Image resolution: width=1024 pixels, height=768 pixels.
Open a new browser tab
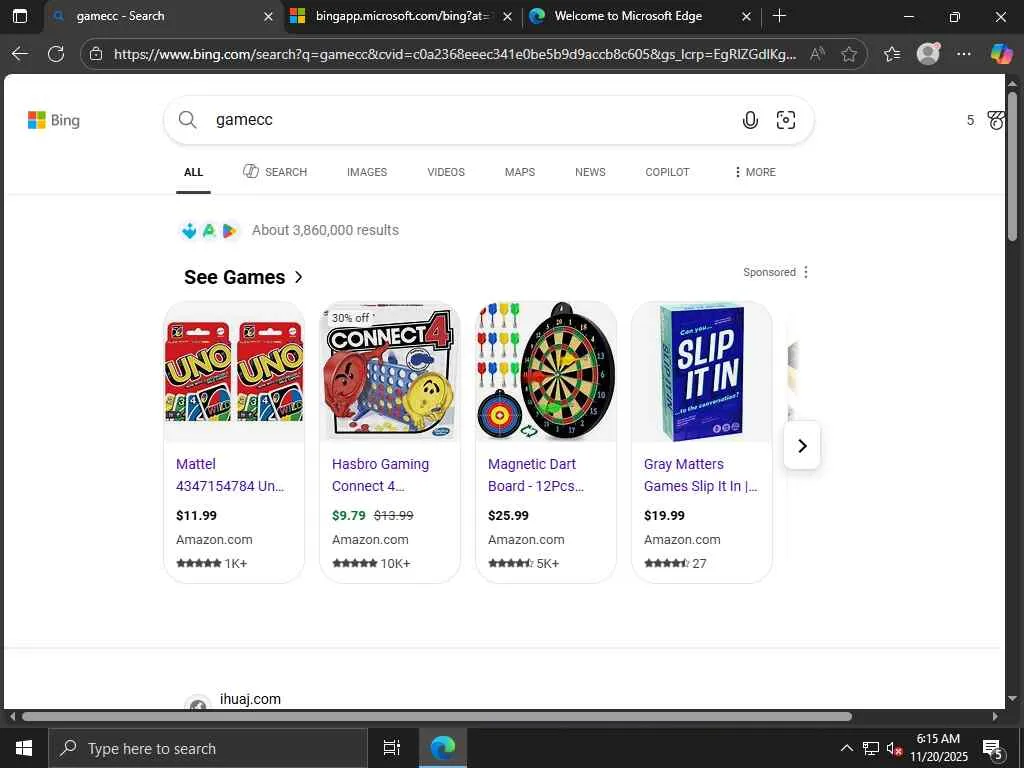(779, 16)
